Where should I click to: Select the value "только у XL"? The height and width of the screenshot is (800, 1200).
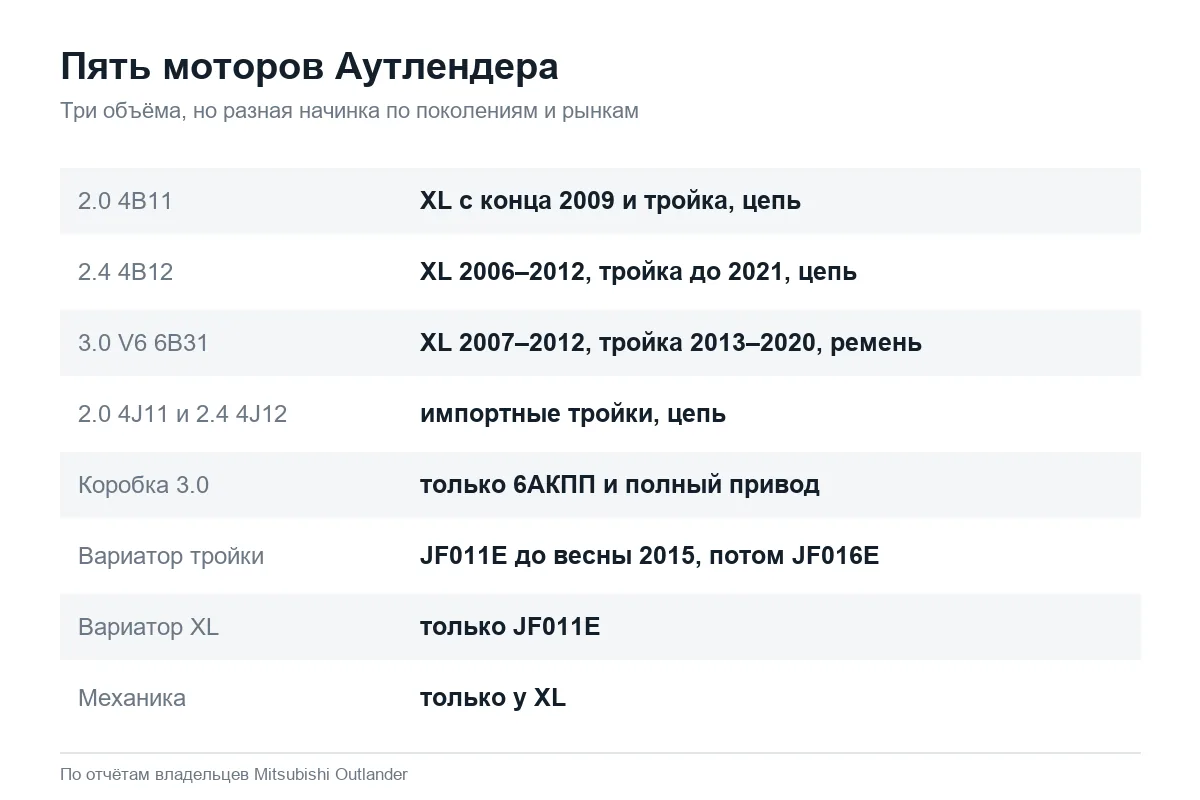[493, 698]
